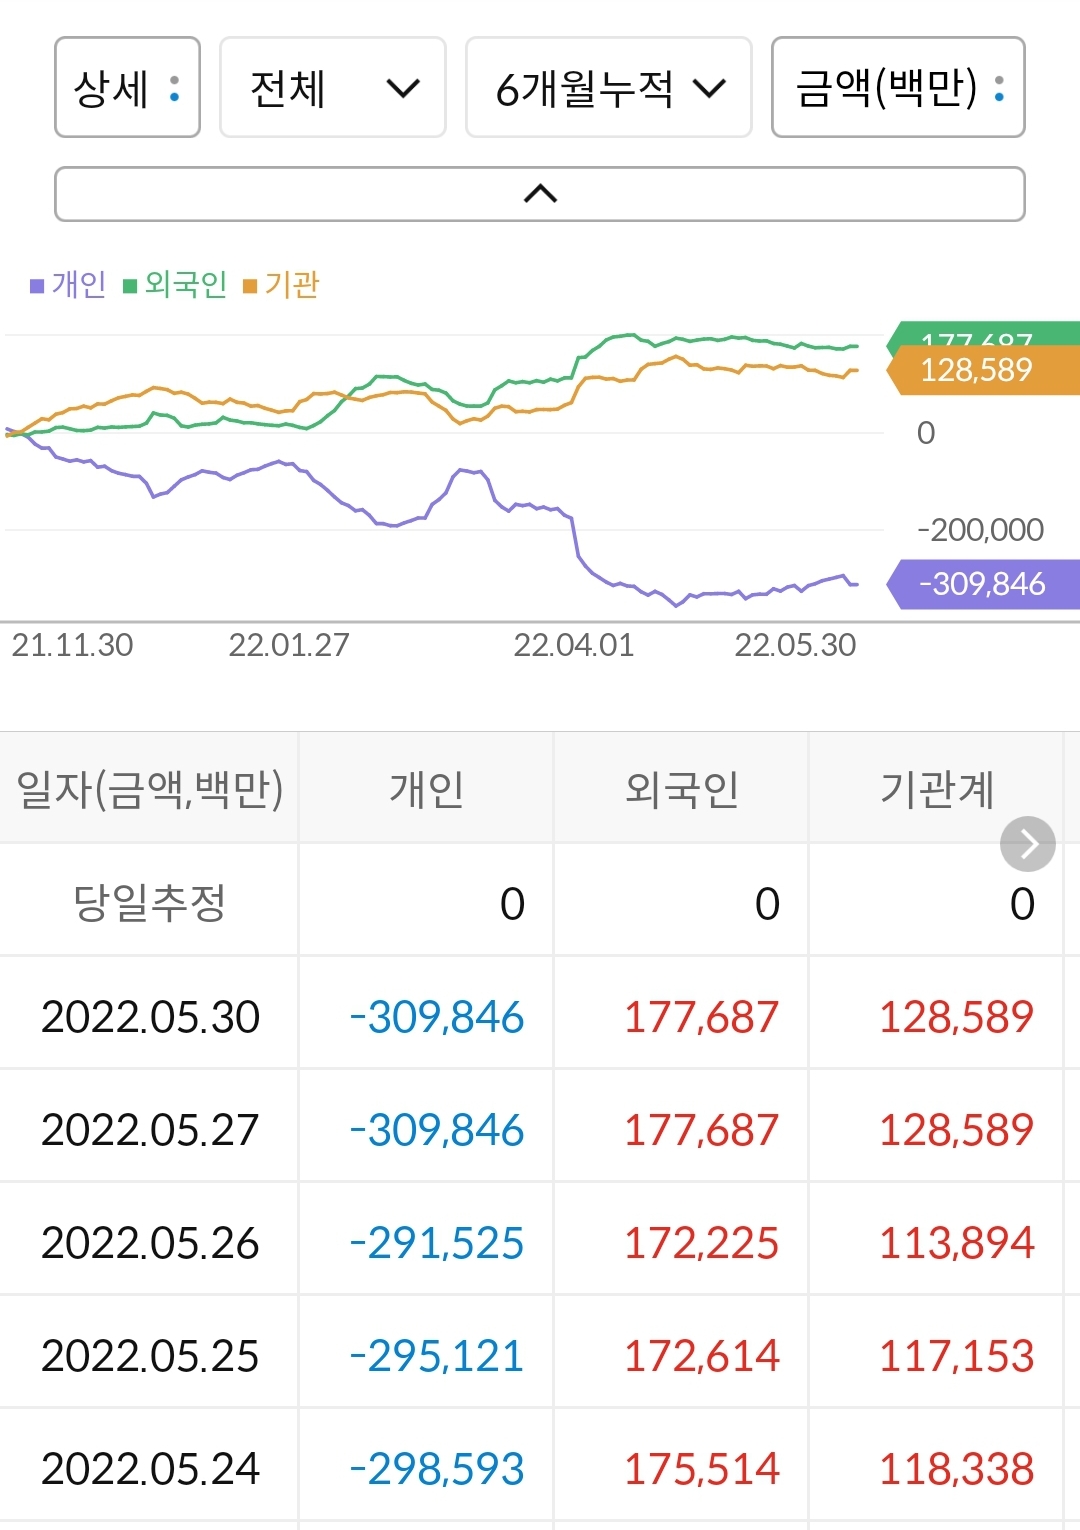The image size is (1080, 1530).
Task: Open the 6개월누적 dropdown
Action: click(x=608, y=88)
